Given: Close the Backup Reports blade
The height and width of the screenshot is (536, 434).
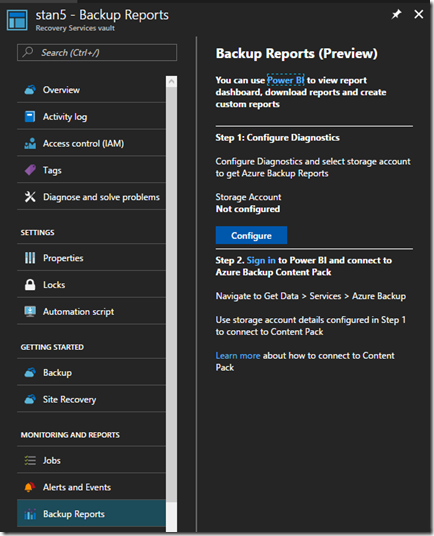Looking at the screenshot, I should (x=419, y=14).
